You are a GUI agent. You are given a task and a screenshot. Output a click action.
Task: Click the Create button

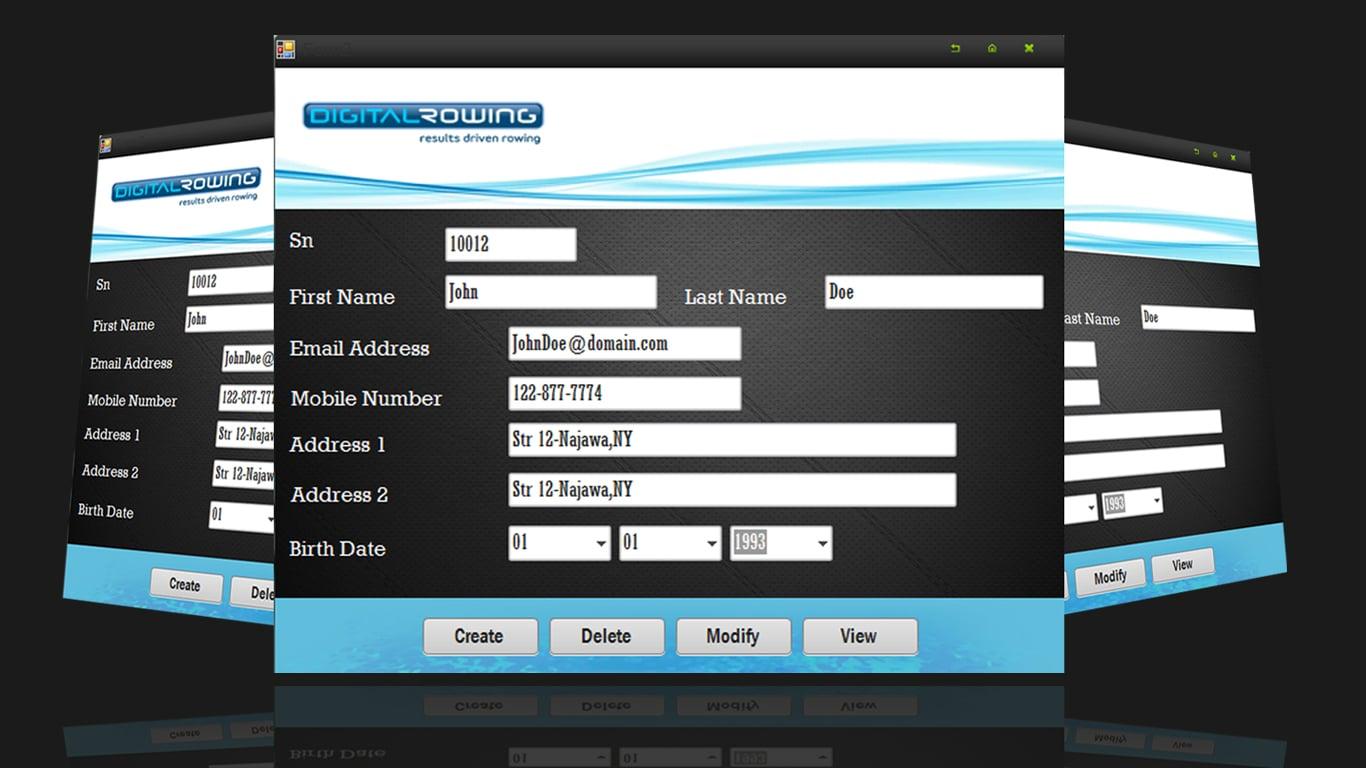tap(480, 636)
